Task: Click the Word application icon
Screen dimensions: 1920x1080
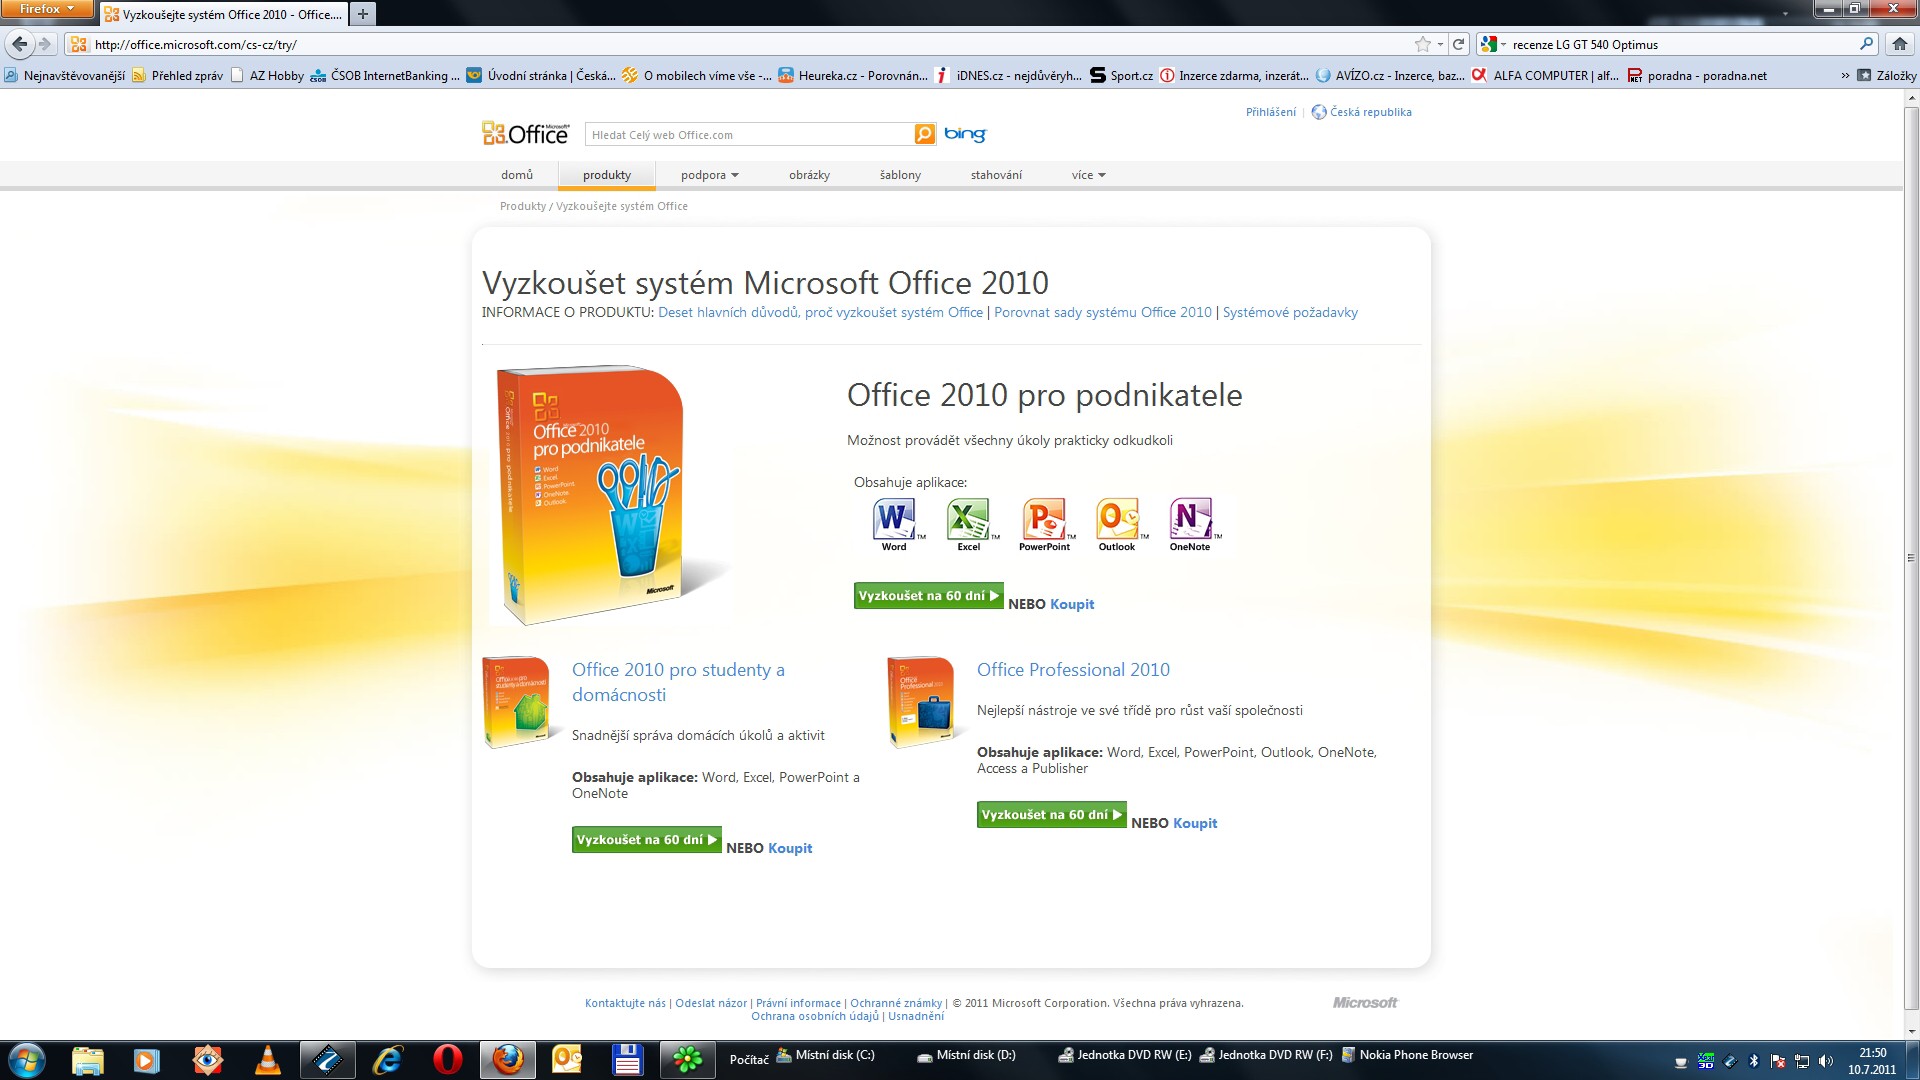Action: point(894,519)
